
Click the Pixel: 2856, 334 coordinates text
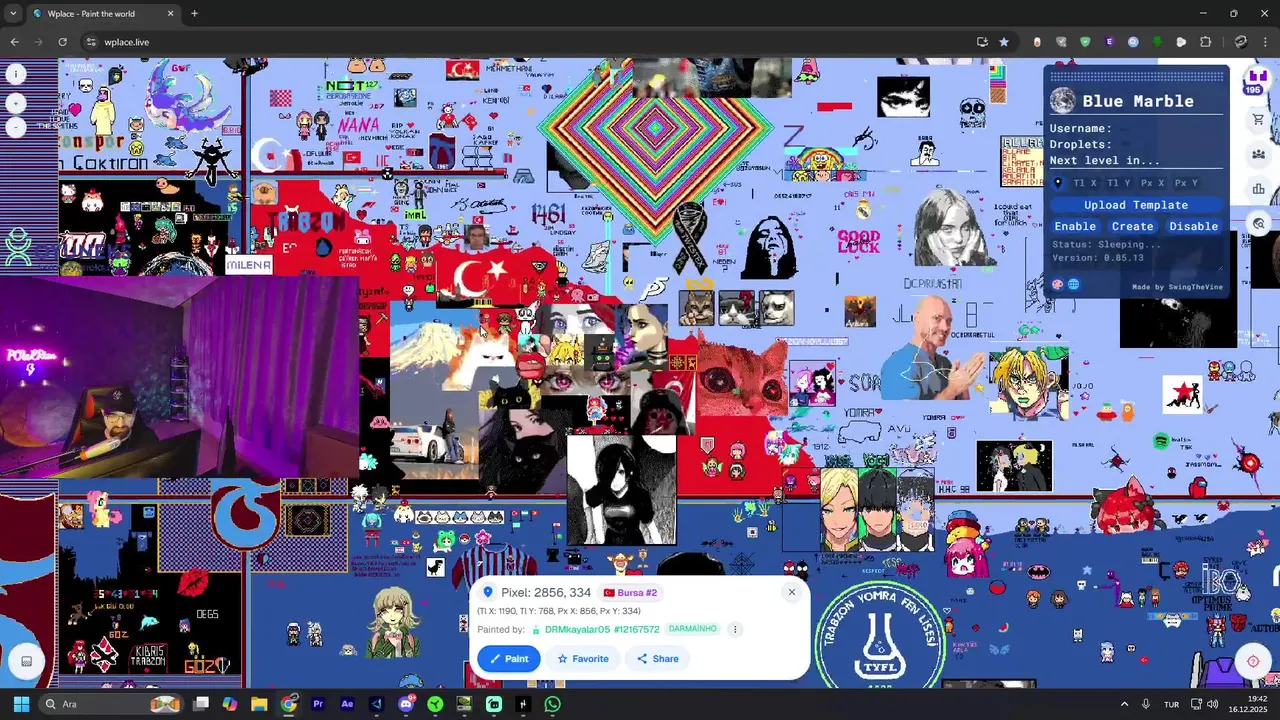coord(546,593)
